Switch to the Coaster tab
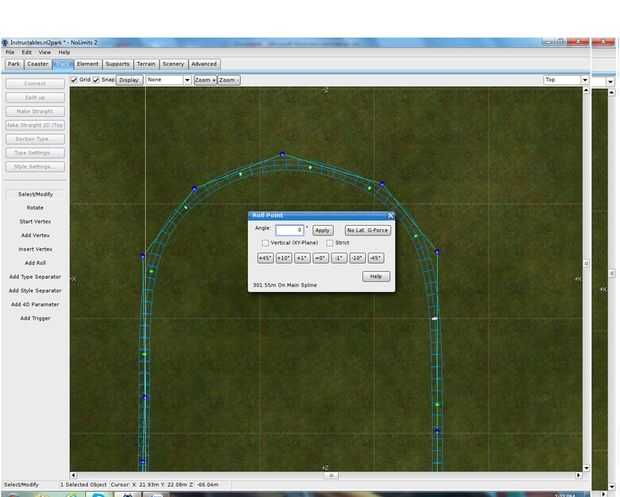Image resolution: width=620 pixels, height=497 pixels. click(x=38, y=64)
